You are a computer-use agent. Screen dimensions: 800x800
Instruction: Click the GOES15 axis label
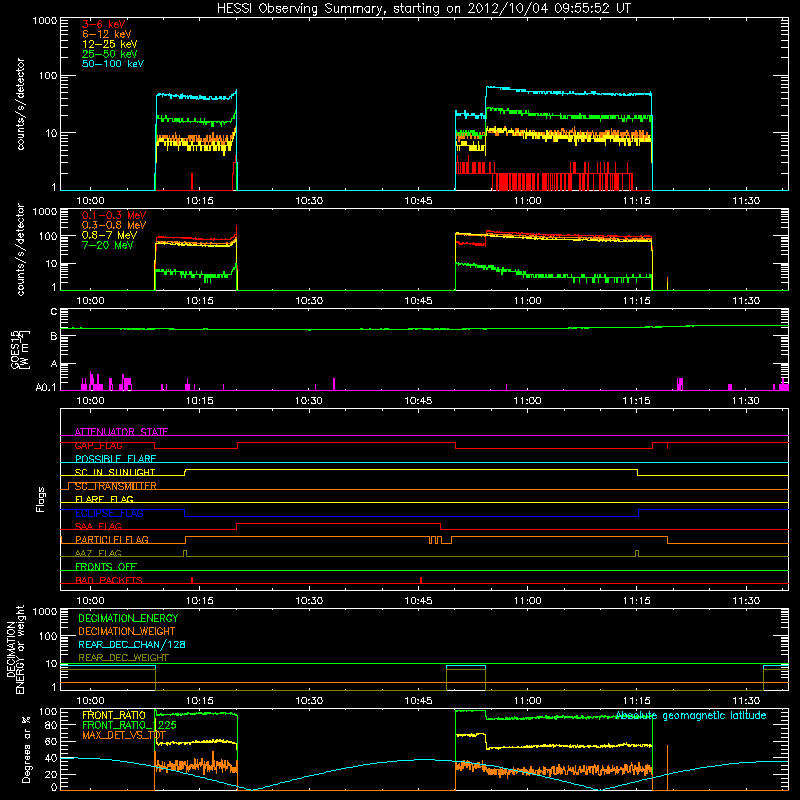coord(20,349)
